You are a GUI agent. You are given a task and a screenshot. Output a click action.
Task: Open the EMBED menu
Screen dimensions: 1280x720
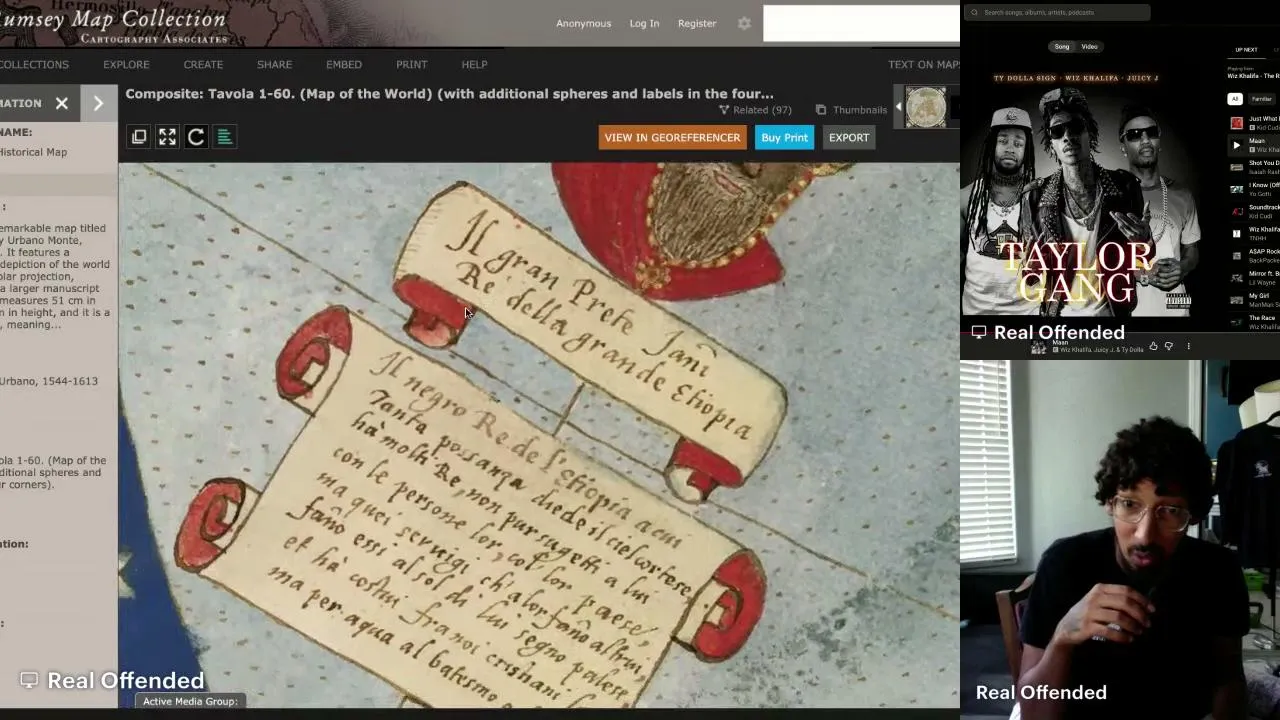(344, 65)
